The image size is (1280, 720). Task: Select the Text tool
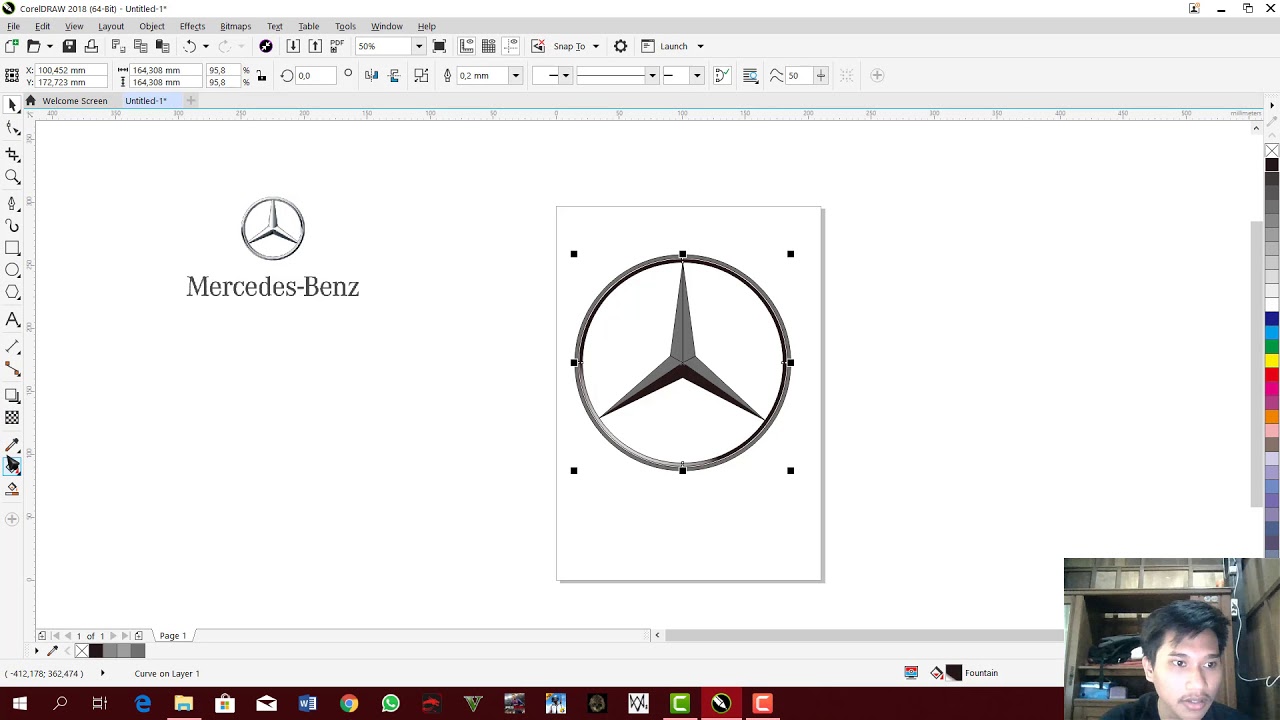pos(12,319)
